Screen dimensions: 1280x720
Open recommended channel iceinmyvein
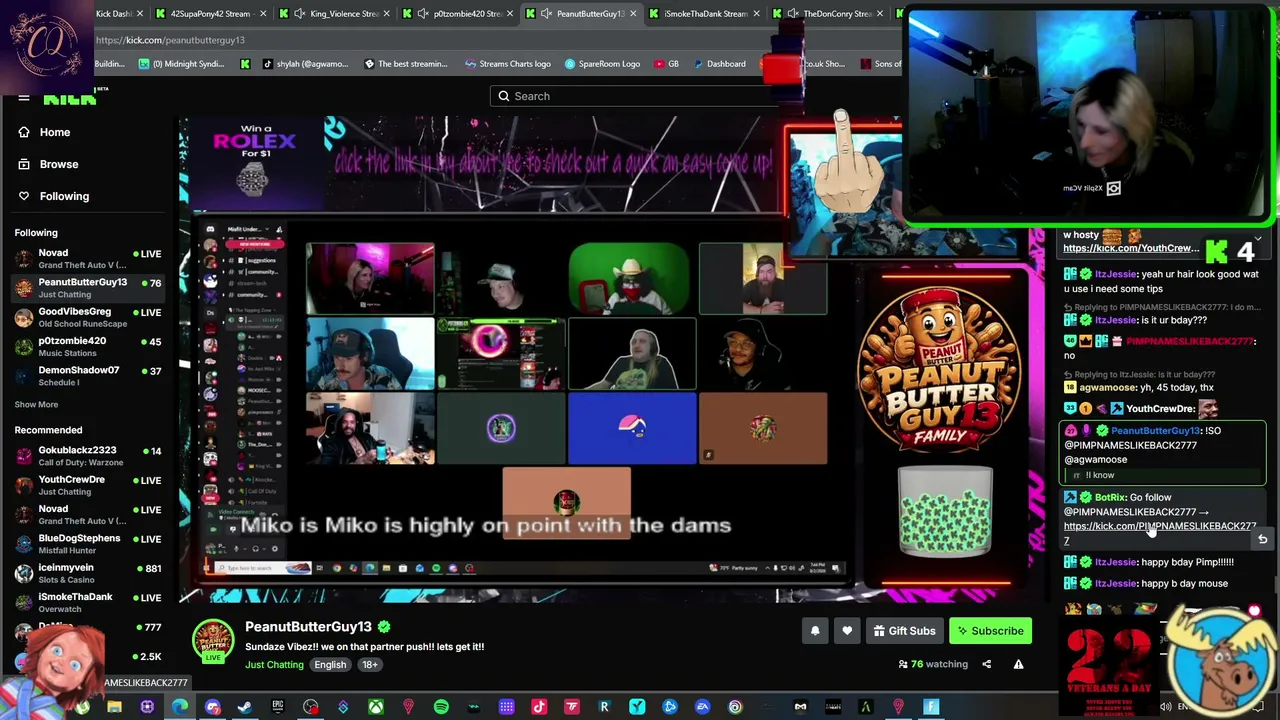click(88, 573)
